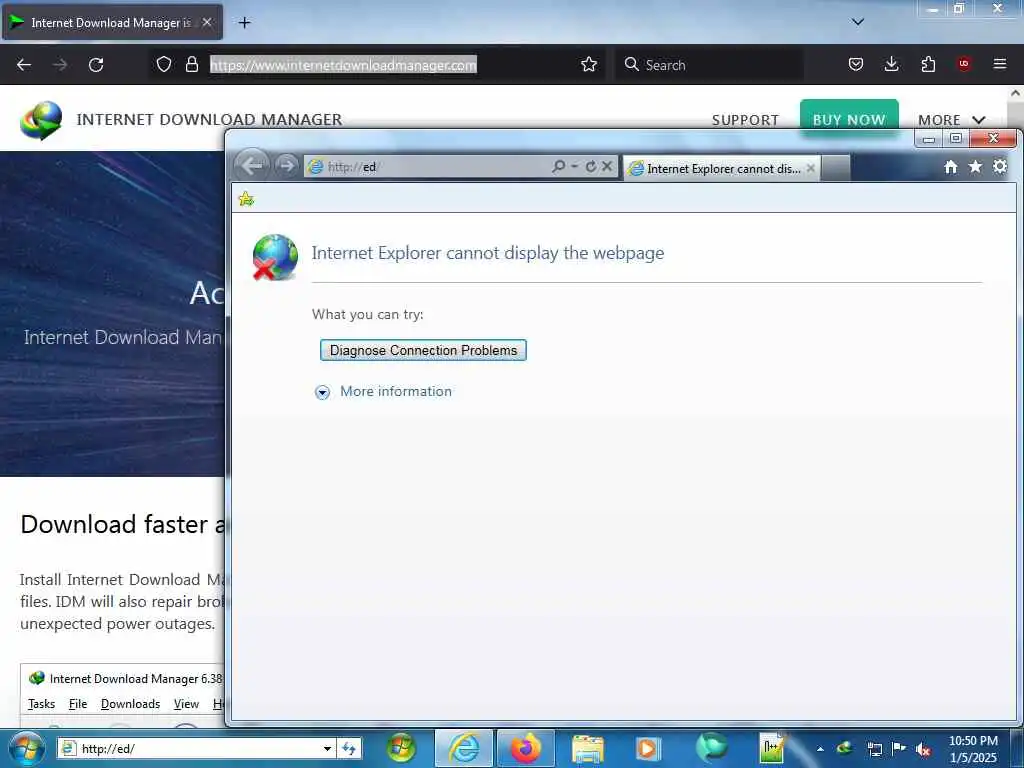
Task: Open the Windows Start menu
Action: (x=26, y=748)
